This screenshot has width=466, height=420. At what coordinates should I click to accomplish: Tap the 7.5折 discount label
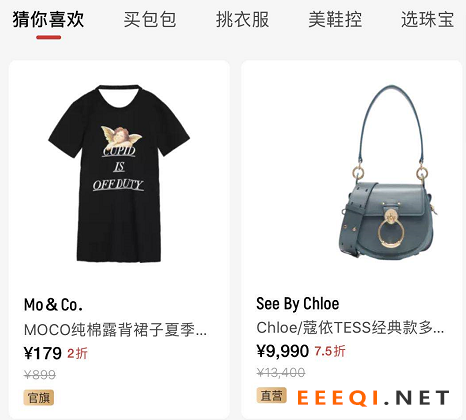[x=330, y=351]
